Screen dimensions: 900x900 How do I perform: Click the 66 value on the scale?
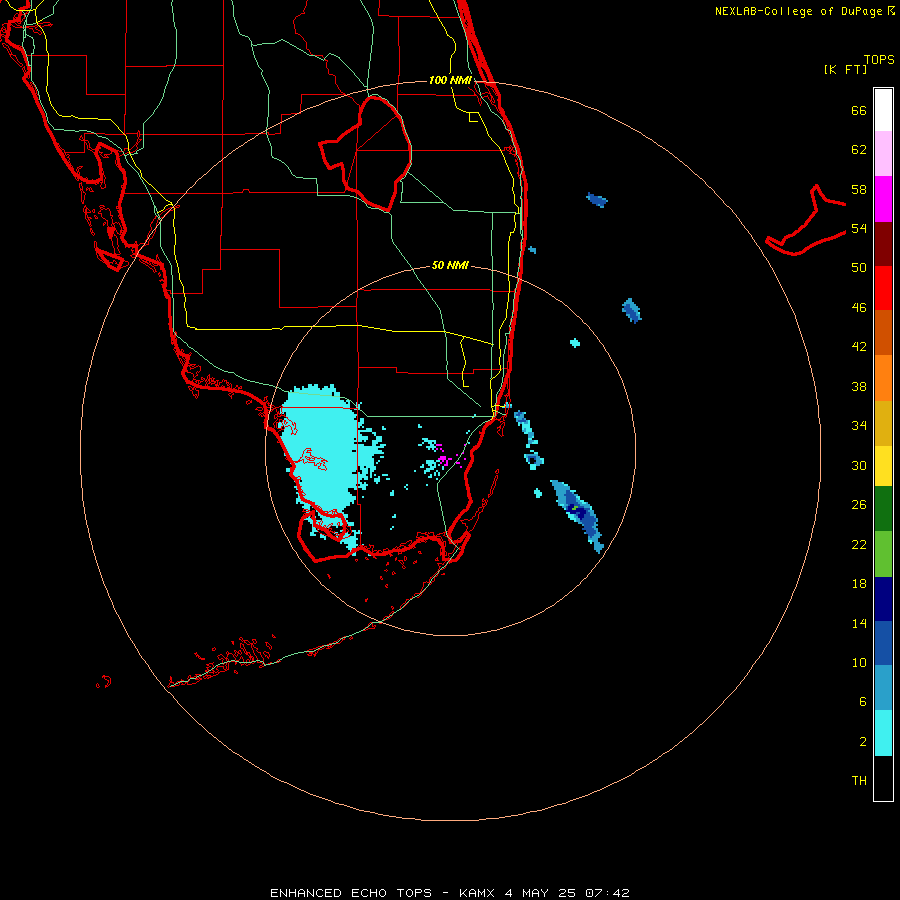(x=859, y=110)
